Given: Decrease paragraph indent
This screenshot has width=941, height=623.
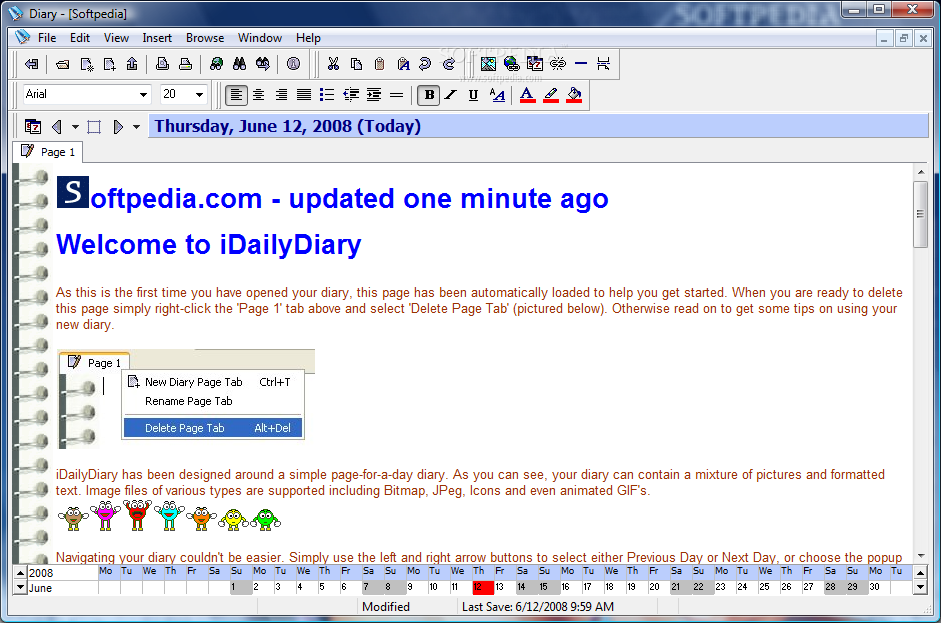Looking at the screenshot, I should [x=351, y=95].
